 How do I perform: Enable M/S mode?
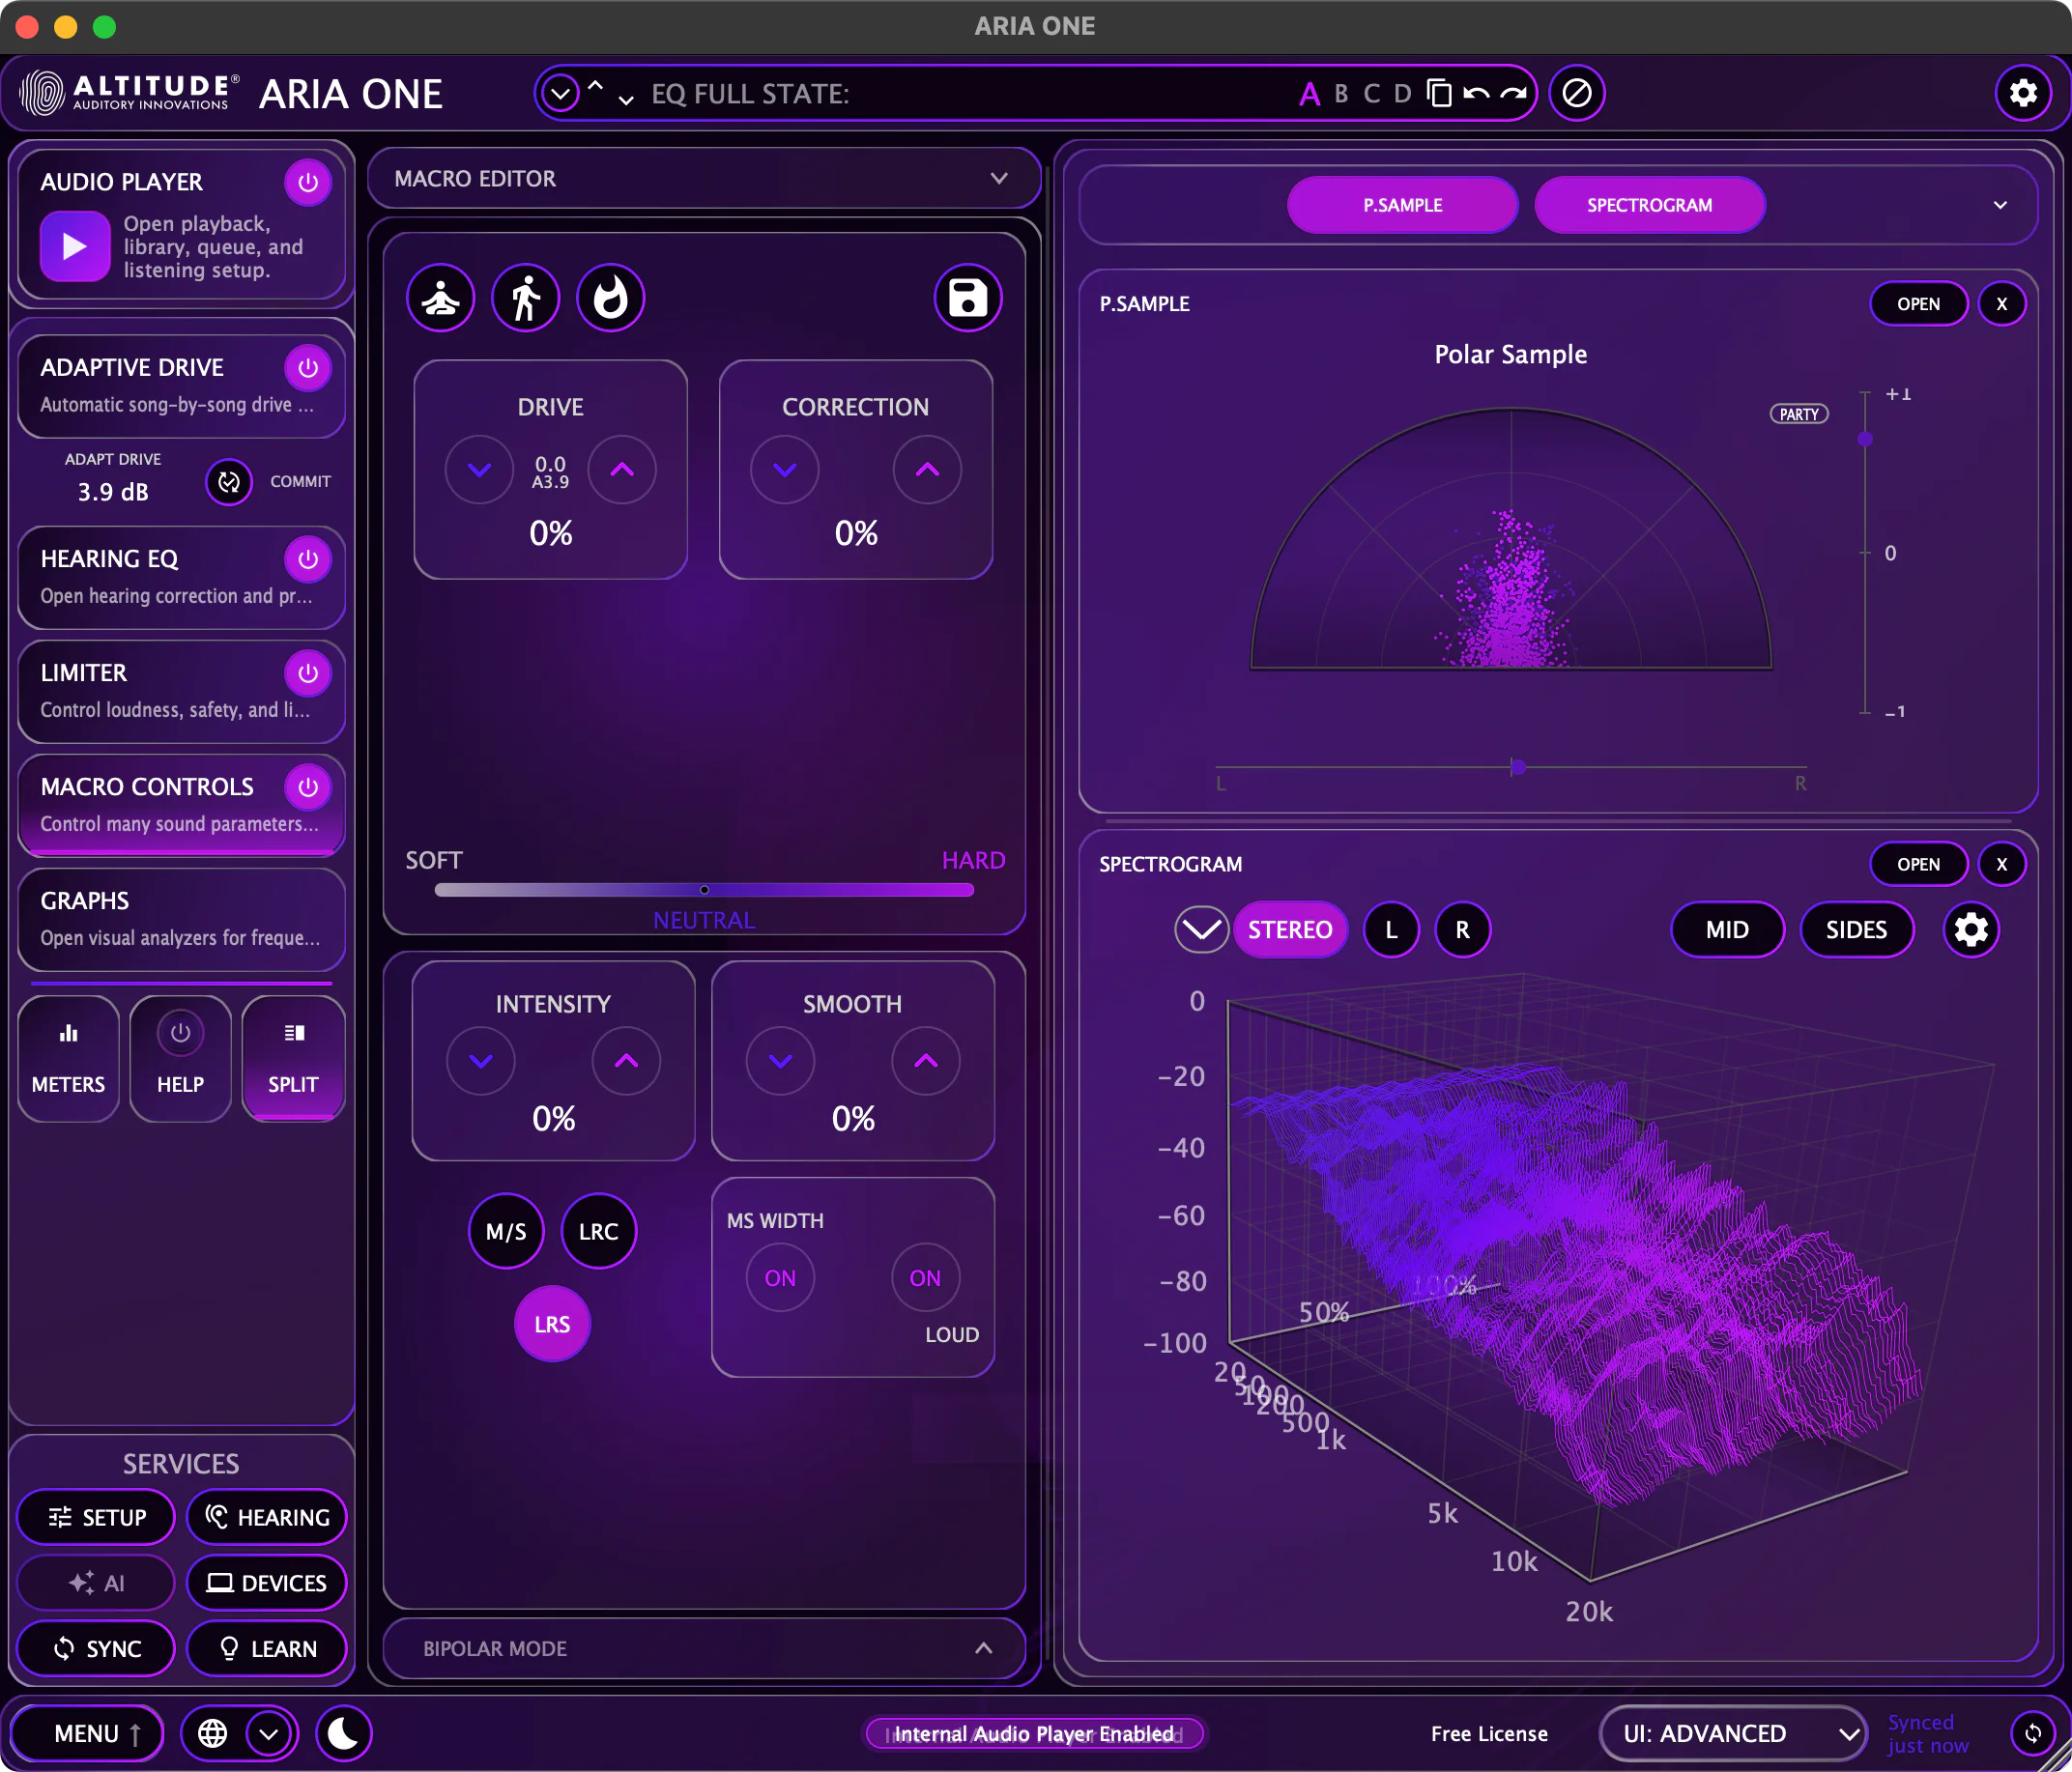pyautogui.click(x=506, y=1232)
